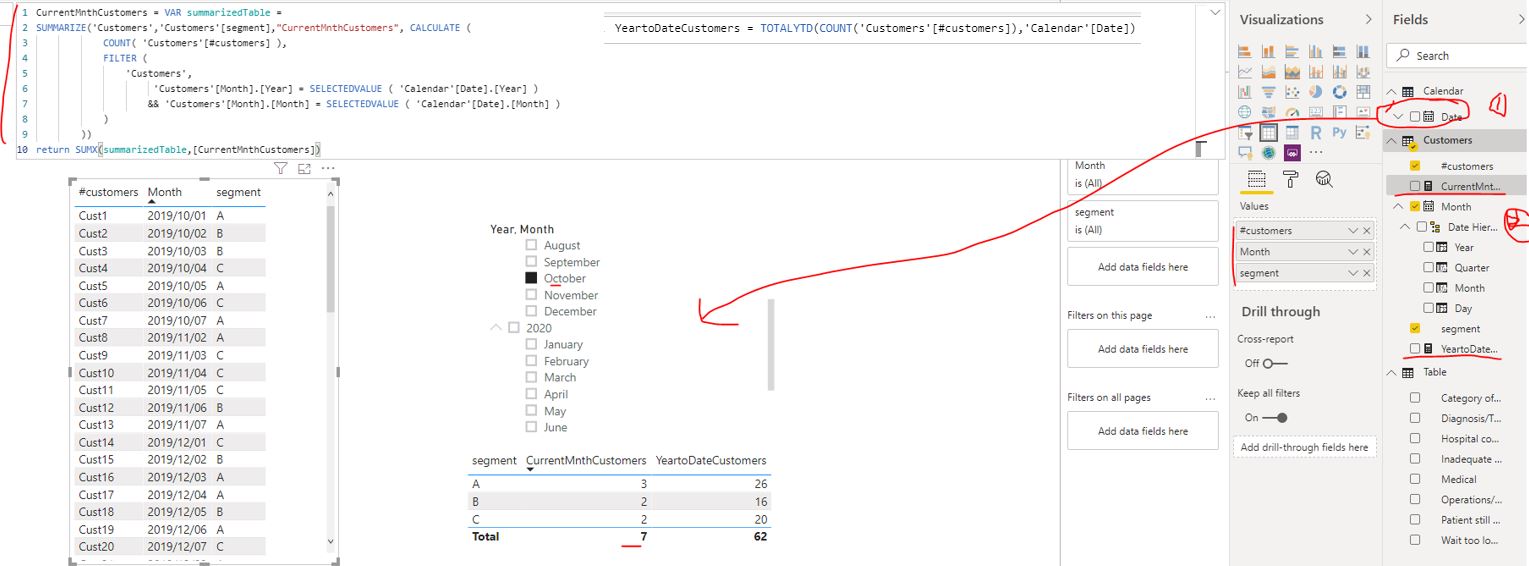This screenshot has width=1529, height=566.
Task: Choose the funnel chart visualization
Action: (x=1268, y=92)
